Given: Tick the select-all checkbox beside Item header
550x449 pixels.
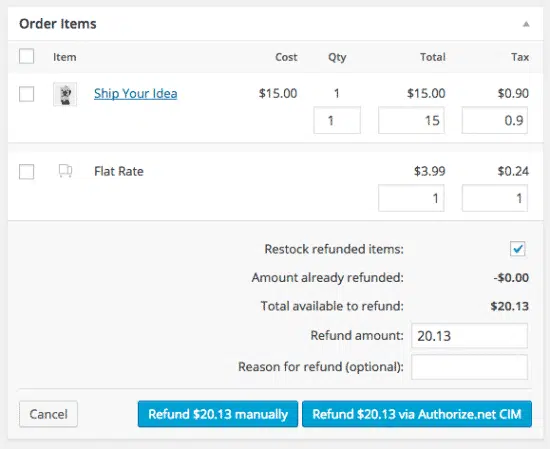Looking at the screenshot, I should coord(27,56).
